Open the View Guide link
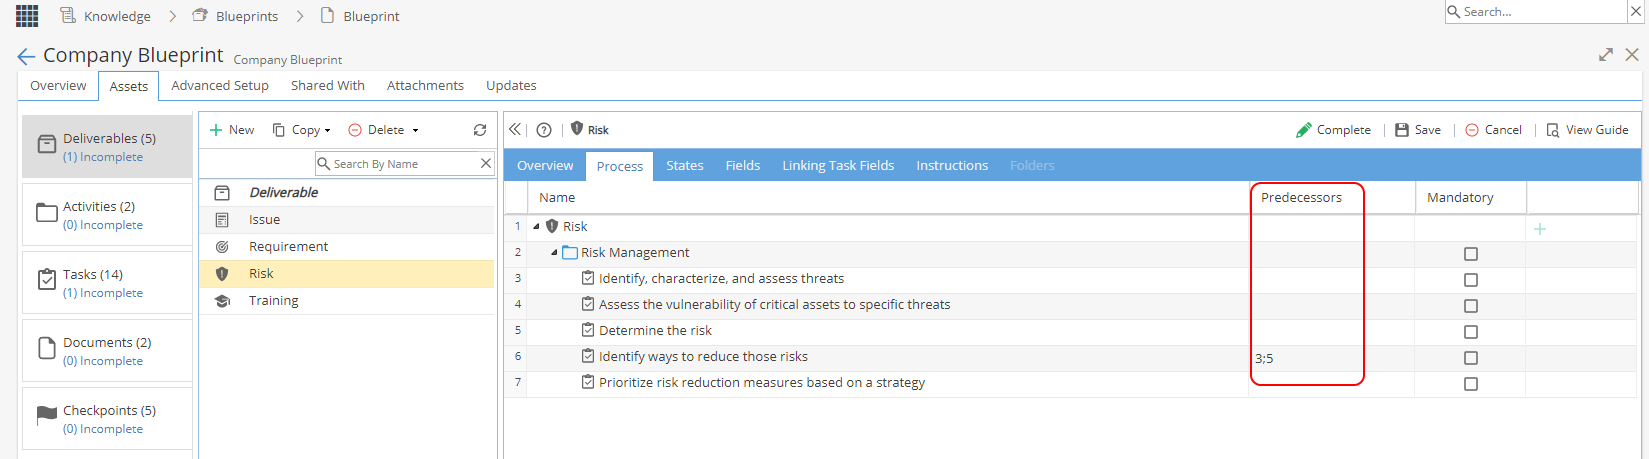This screenshot has height=459, width=1649. [1587, 130]
